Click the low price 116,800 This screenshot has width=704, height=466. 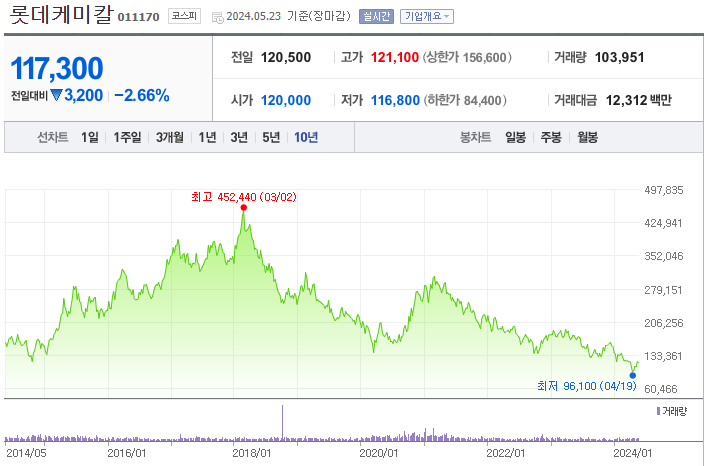(396, 100)
